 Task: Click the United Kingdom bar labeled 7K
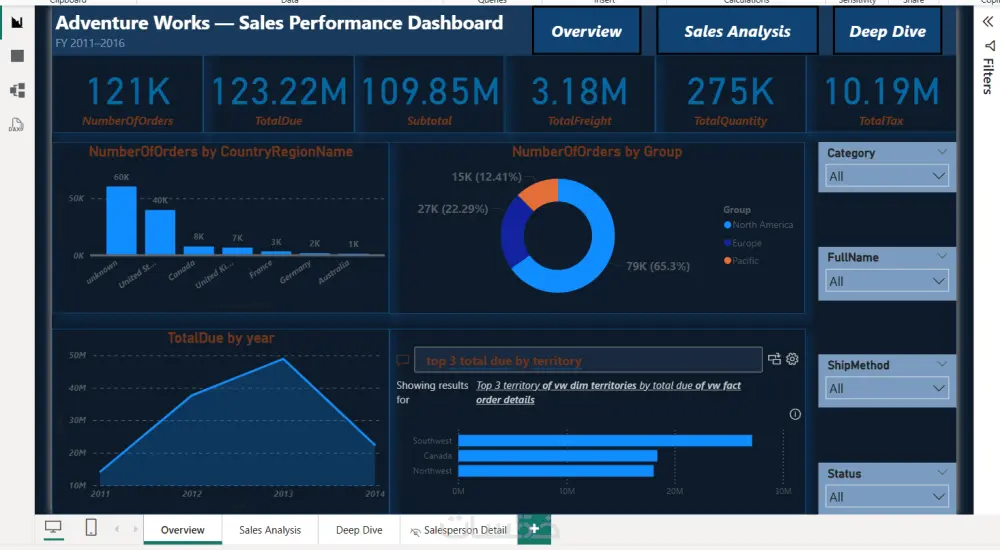(x=237, y=251)
